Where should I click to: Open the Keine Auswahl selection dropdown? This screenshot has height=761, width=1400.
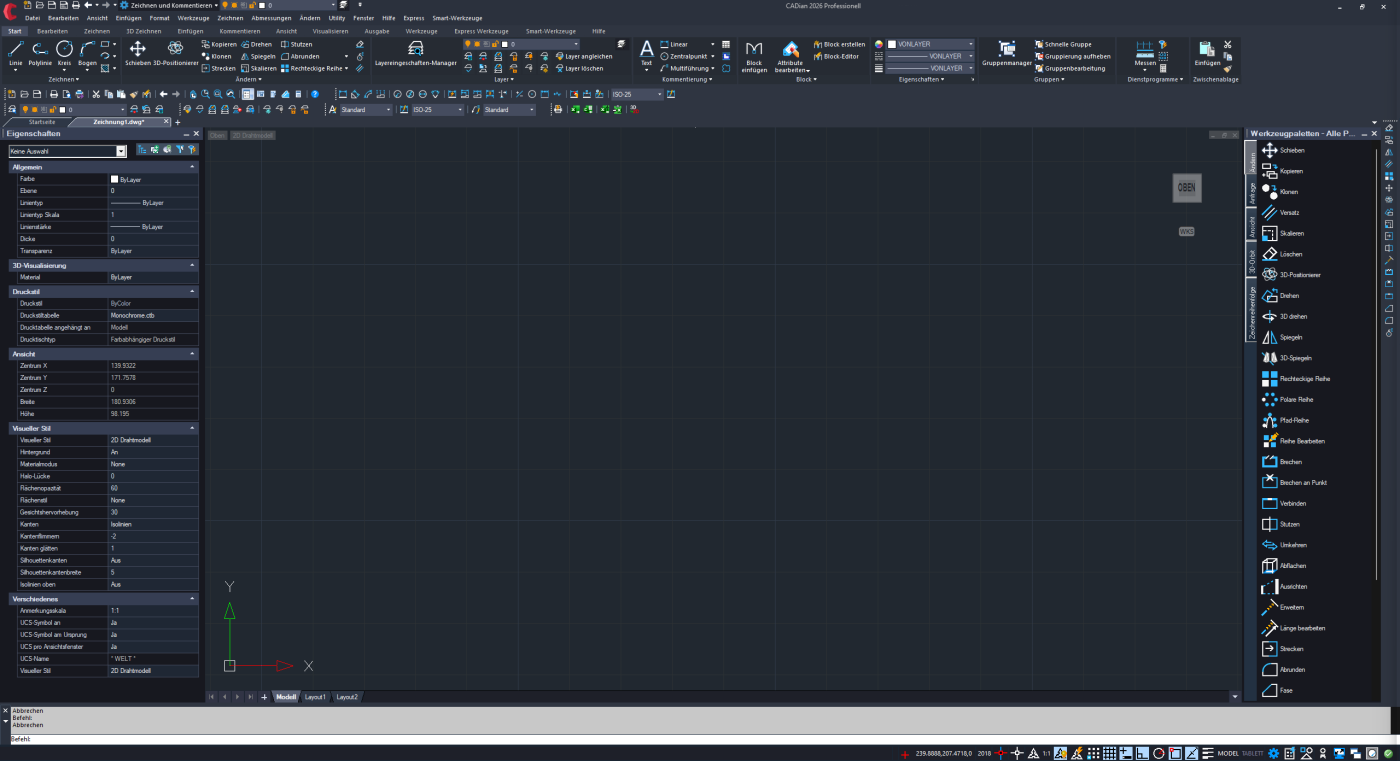(x=121, y=151)
